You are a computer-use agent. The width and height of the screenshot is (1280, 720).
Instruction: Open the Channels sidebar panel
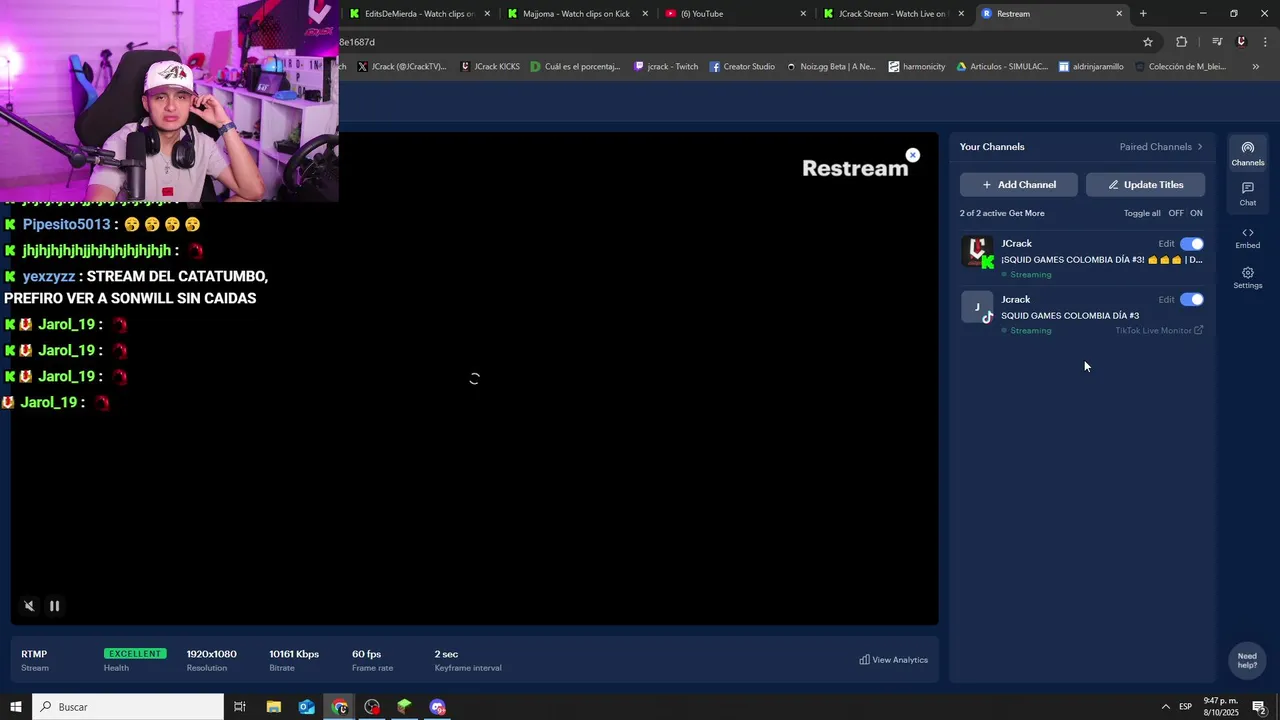(1247, 154)
